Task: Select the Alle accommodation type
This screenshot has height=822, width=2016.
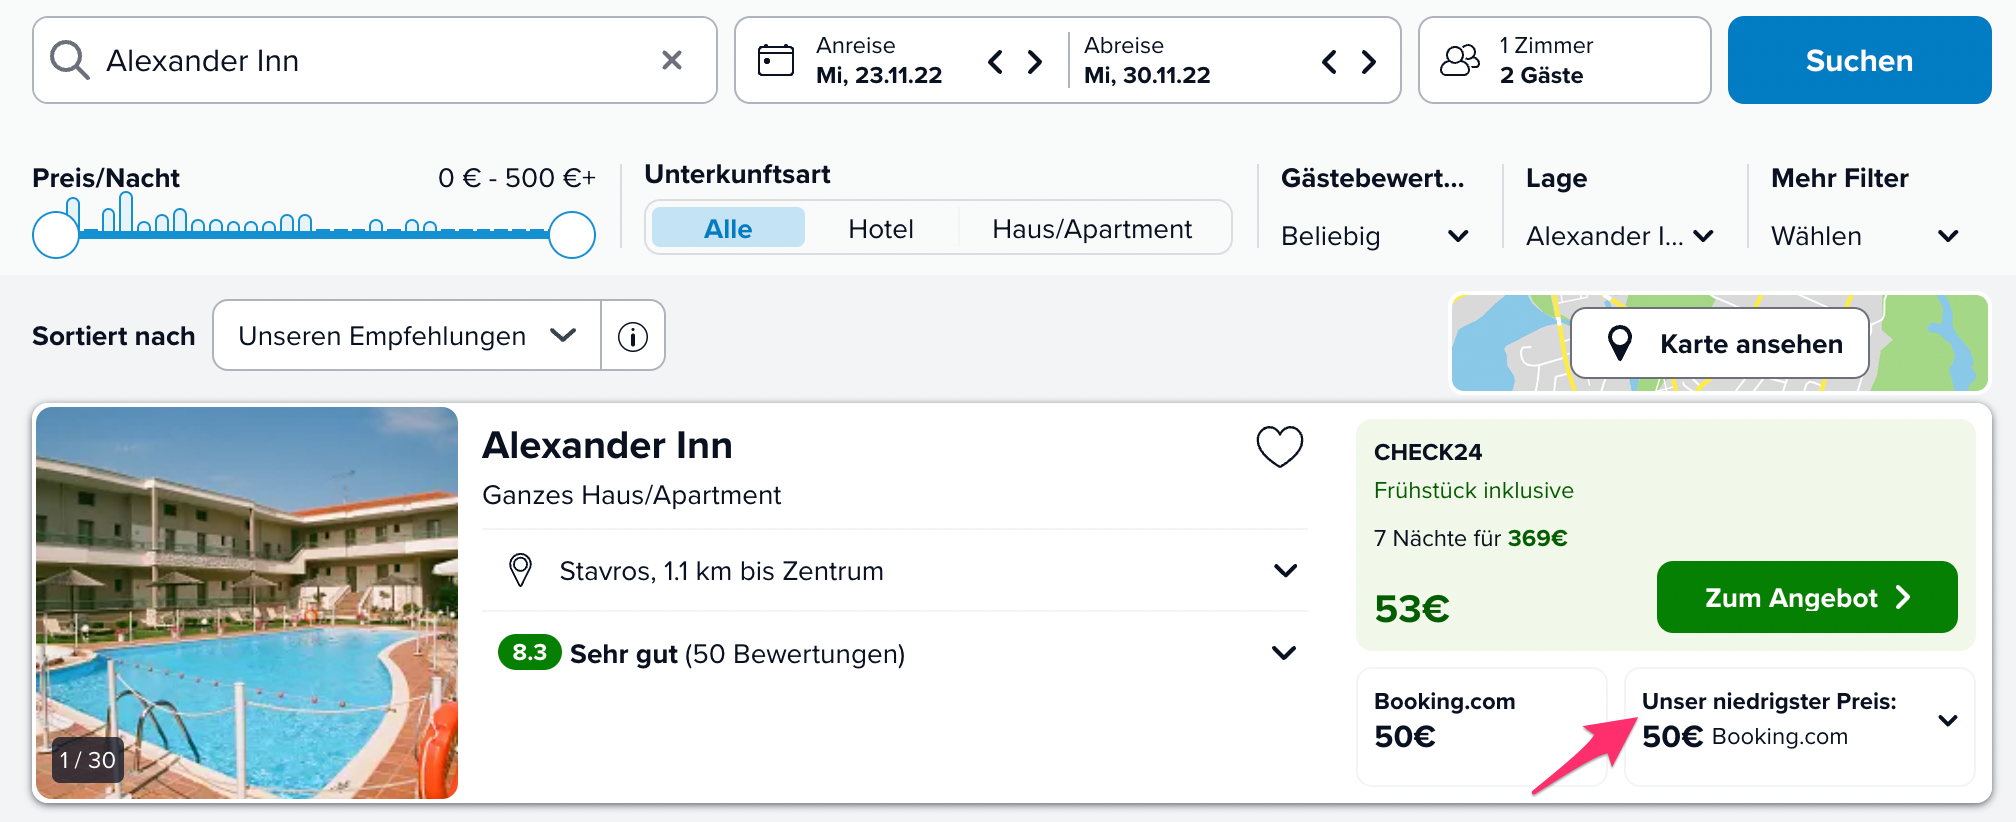Action: [728, 228]
